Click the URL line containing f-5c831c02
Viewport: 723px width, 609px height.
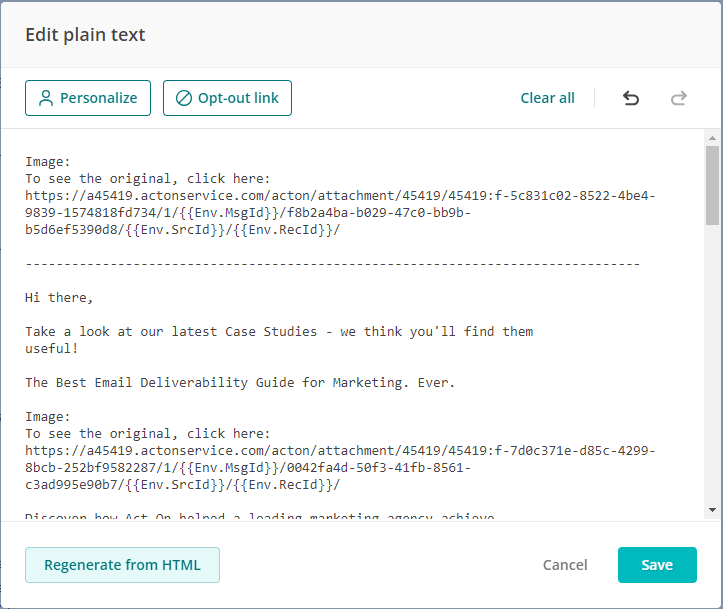pyautogui.click(x=340, y=196)
